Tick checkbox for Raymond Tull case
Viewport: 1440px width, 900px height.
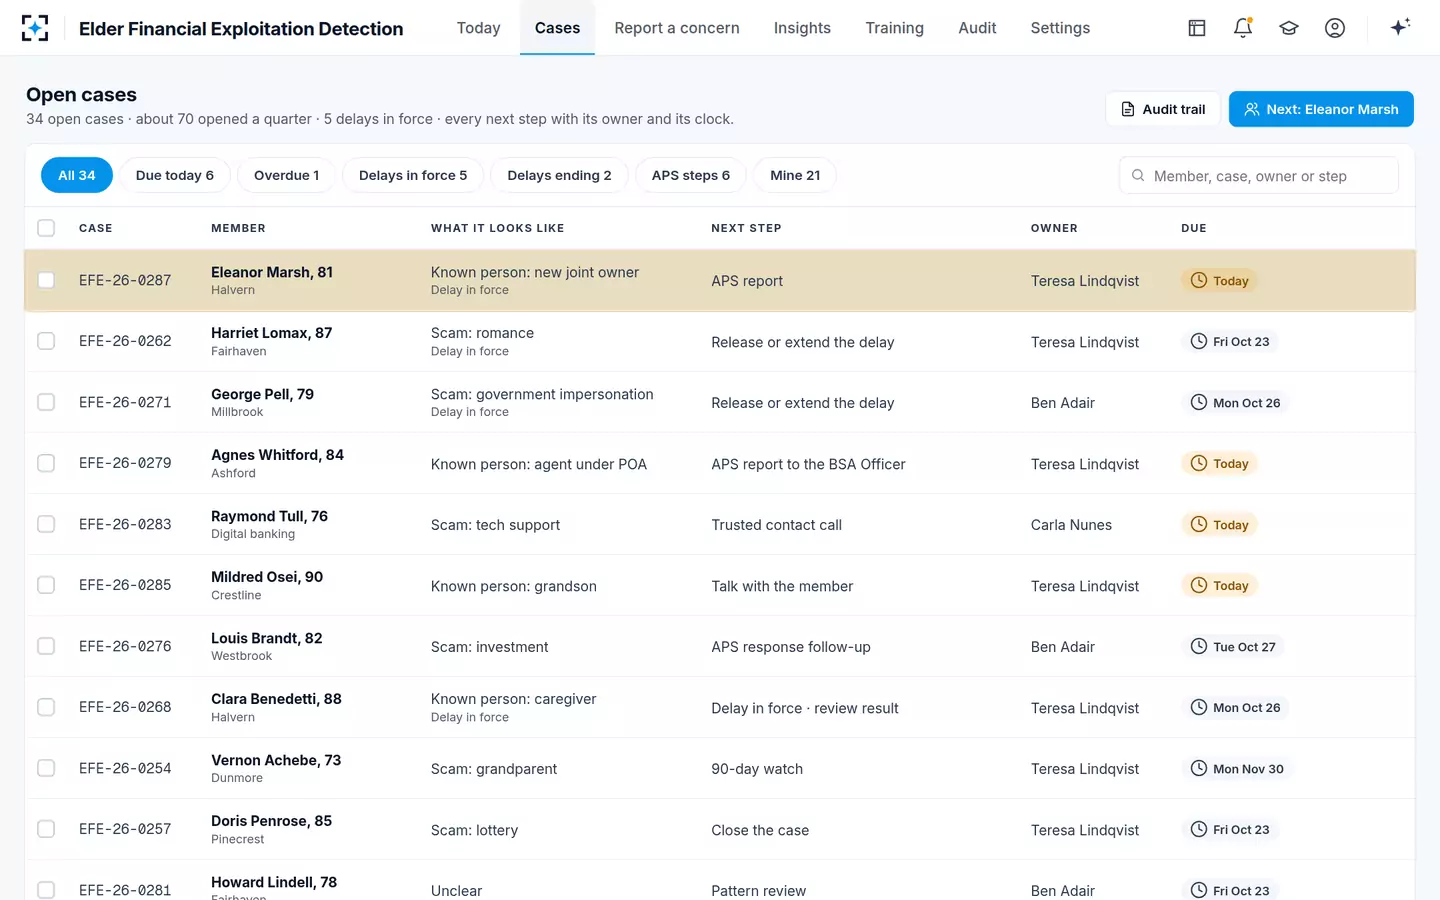[x=46, y=524]
